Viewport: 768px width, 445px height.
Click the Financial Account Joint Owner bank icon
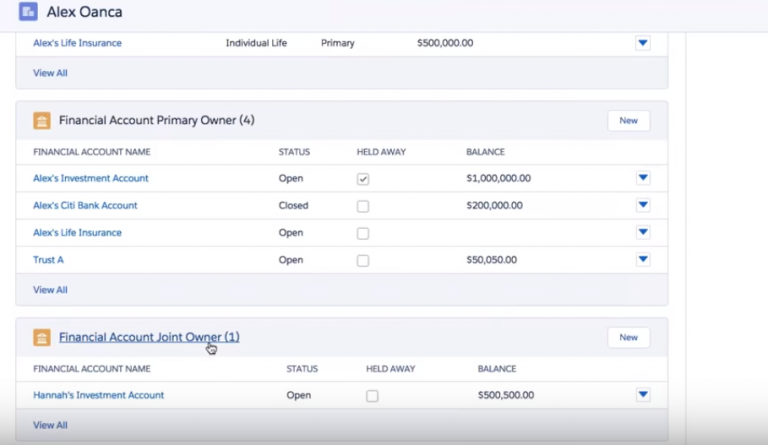(42, 337)
